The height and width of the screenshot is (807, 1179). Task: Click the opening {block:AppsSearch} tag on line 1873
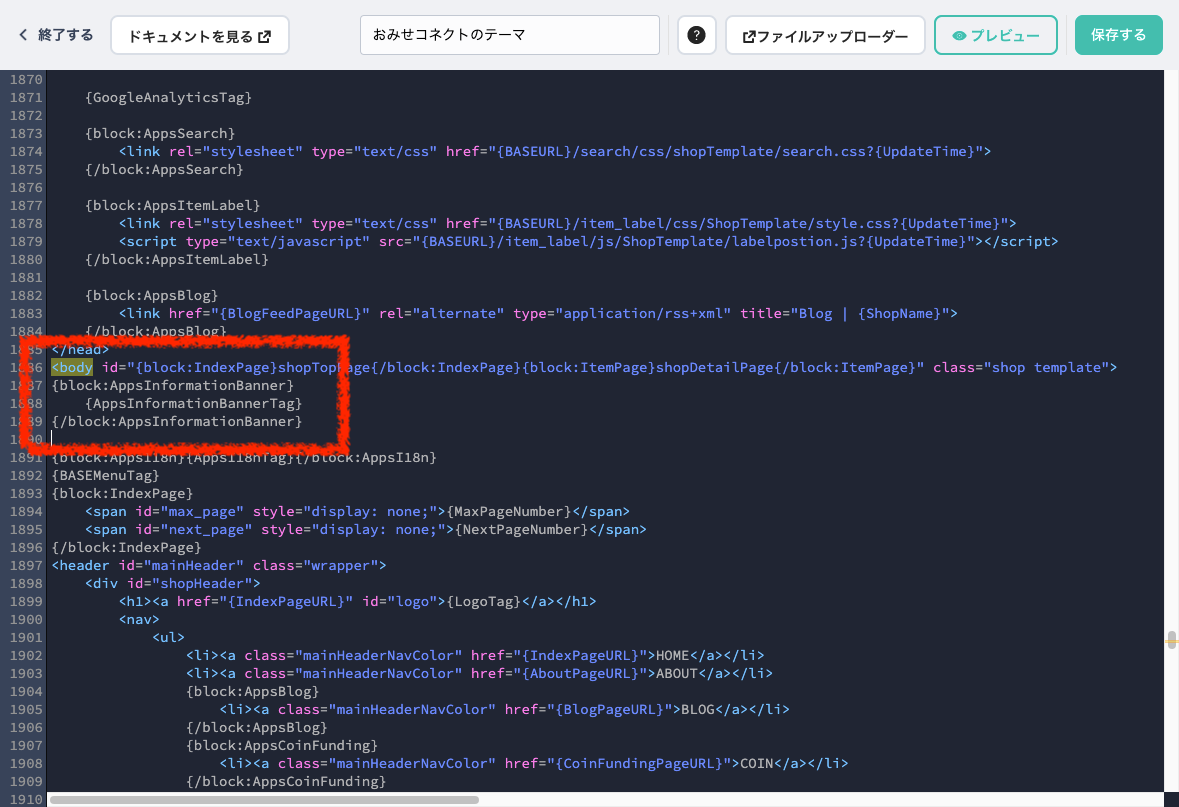click(x=160, y=133)
